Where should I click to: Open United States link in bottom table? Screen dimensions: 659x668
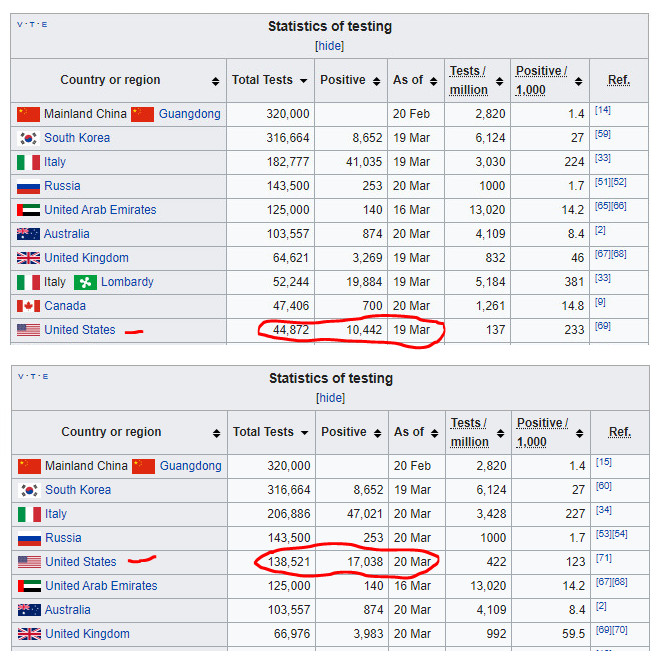click(x=81, y=562)
